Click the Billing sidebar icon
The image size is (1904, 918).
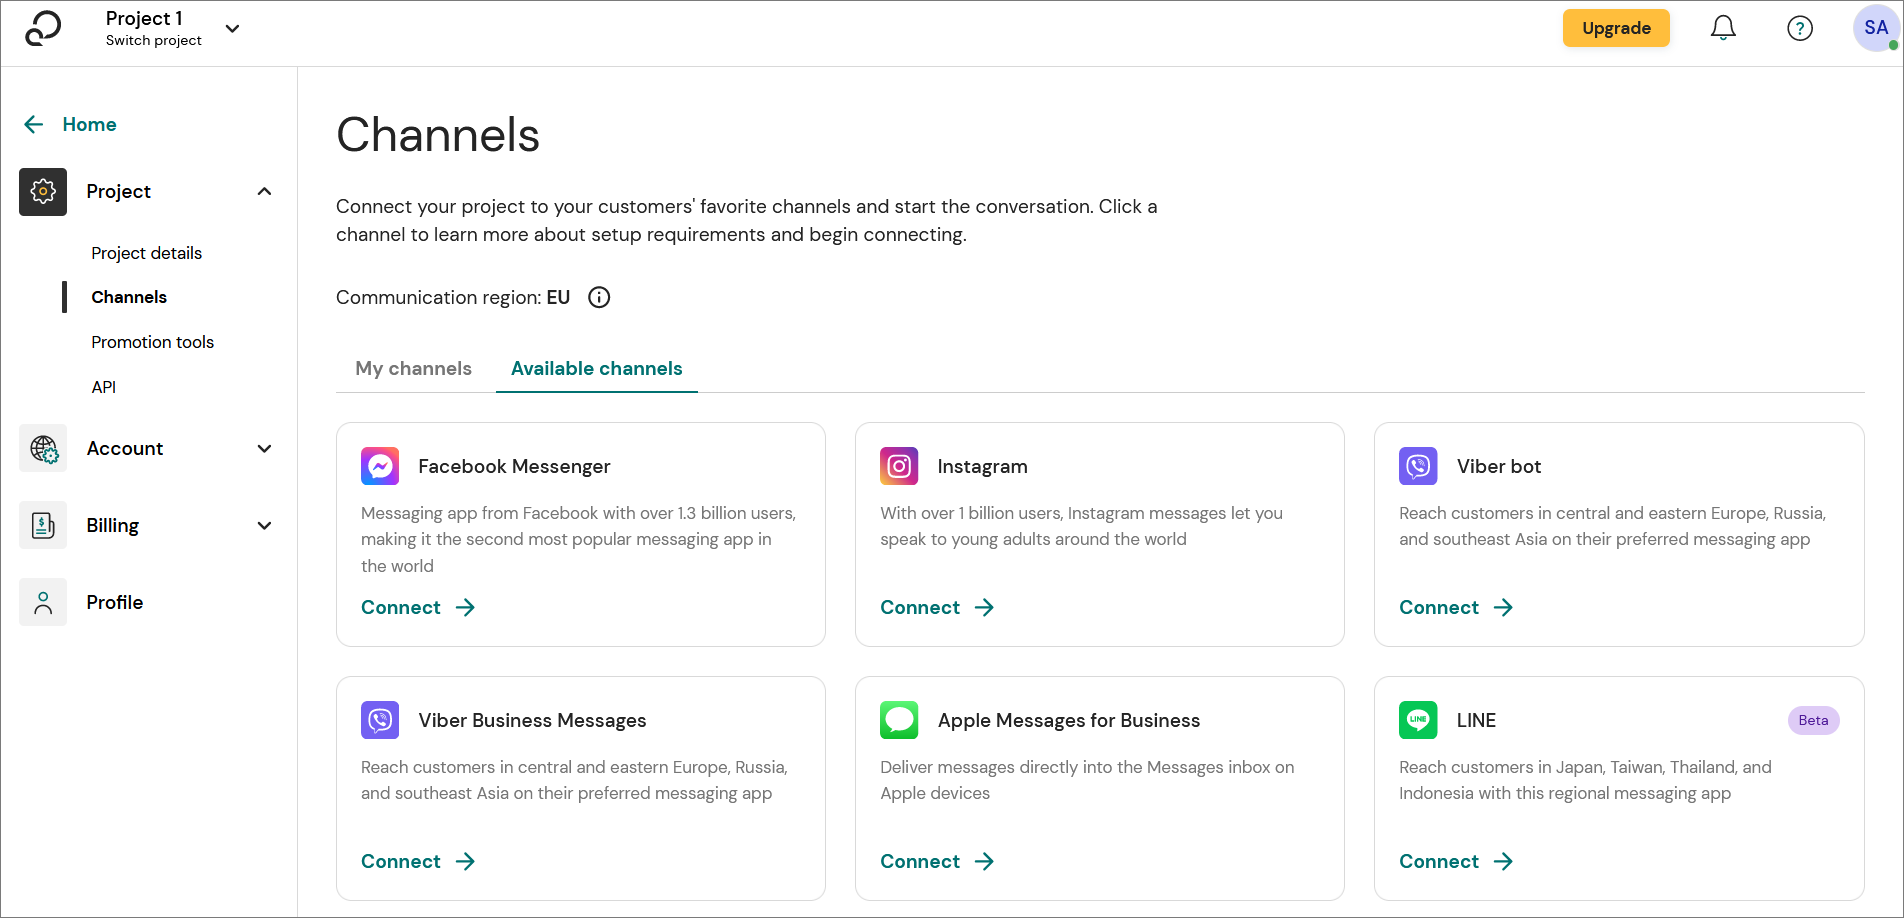click(x=42, y=524)
